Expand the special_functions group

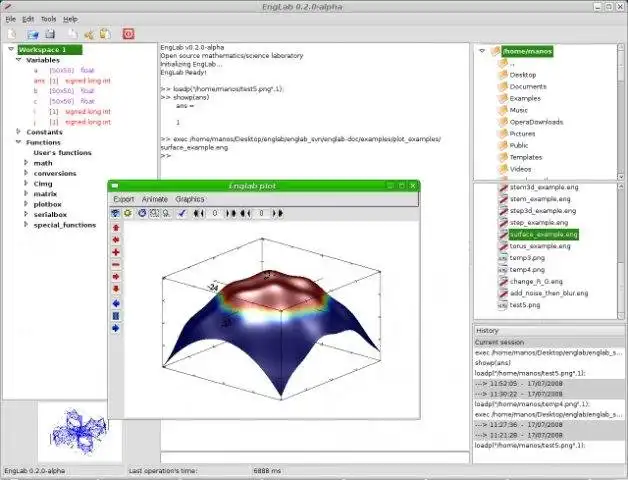pos(26,224)
